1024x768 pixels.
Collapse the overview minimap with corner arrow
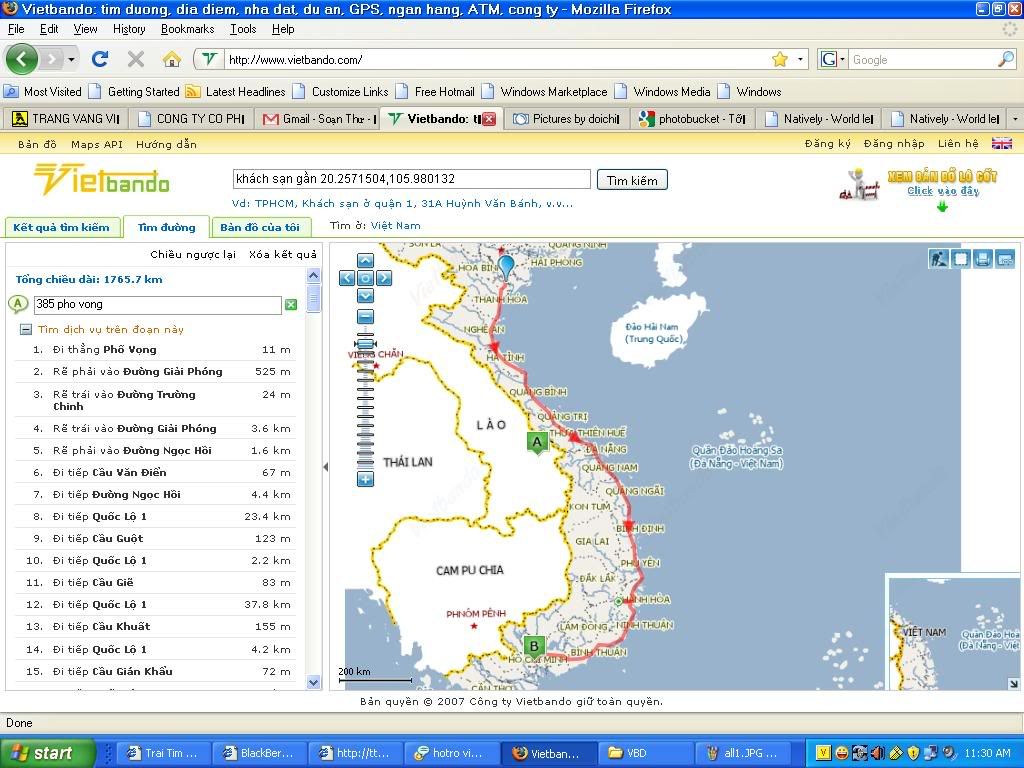click(1012, 684)
